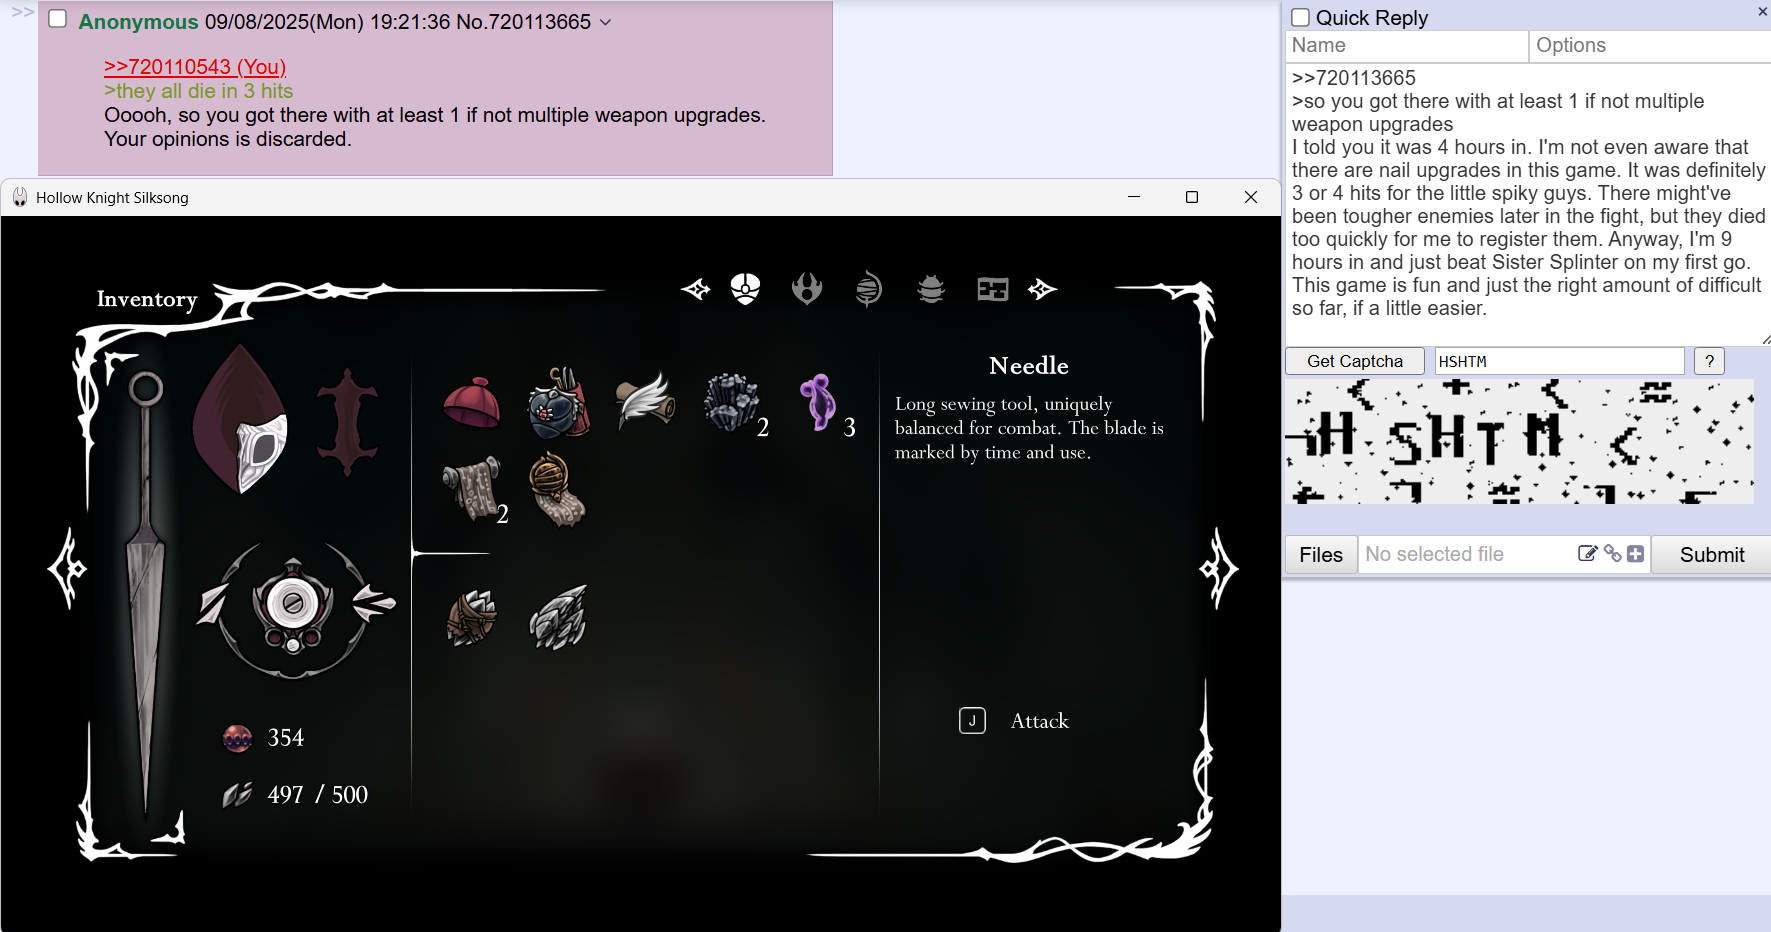This screenshot has height=932, width=1771.
Task: Select the dark red crest emblem
Action: coord(347,421)
